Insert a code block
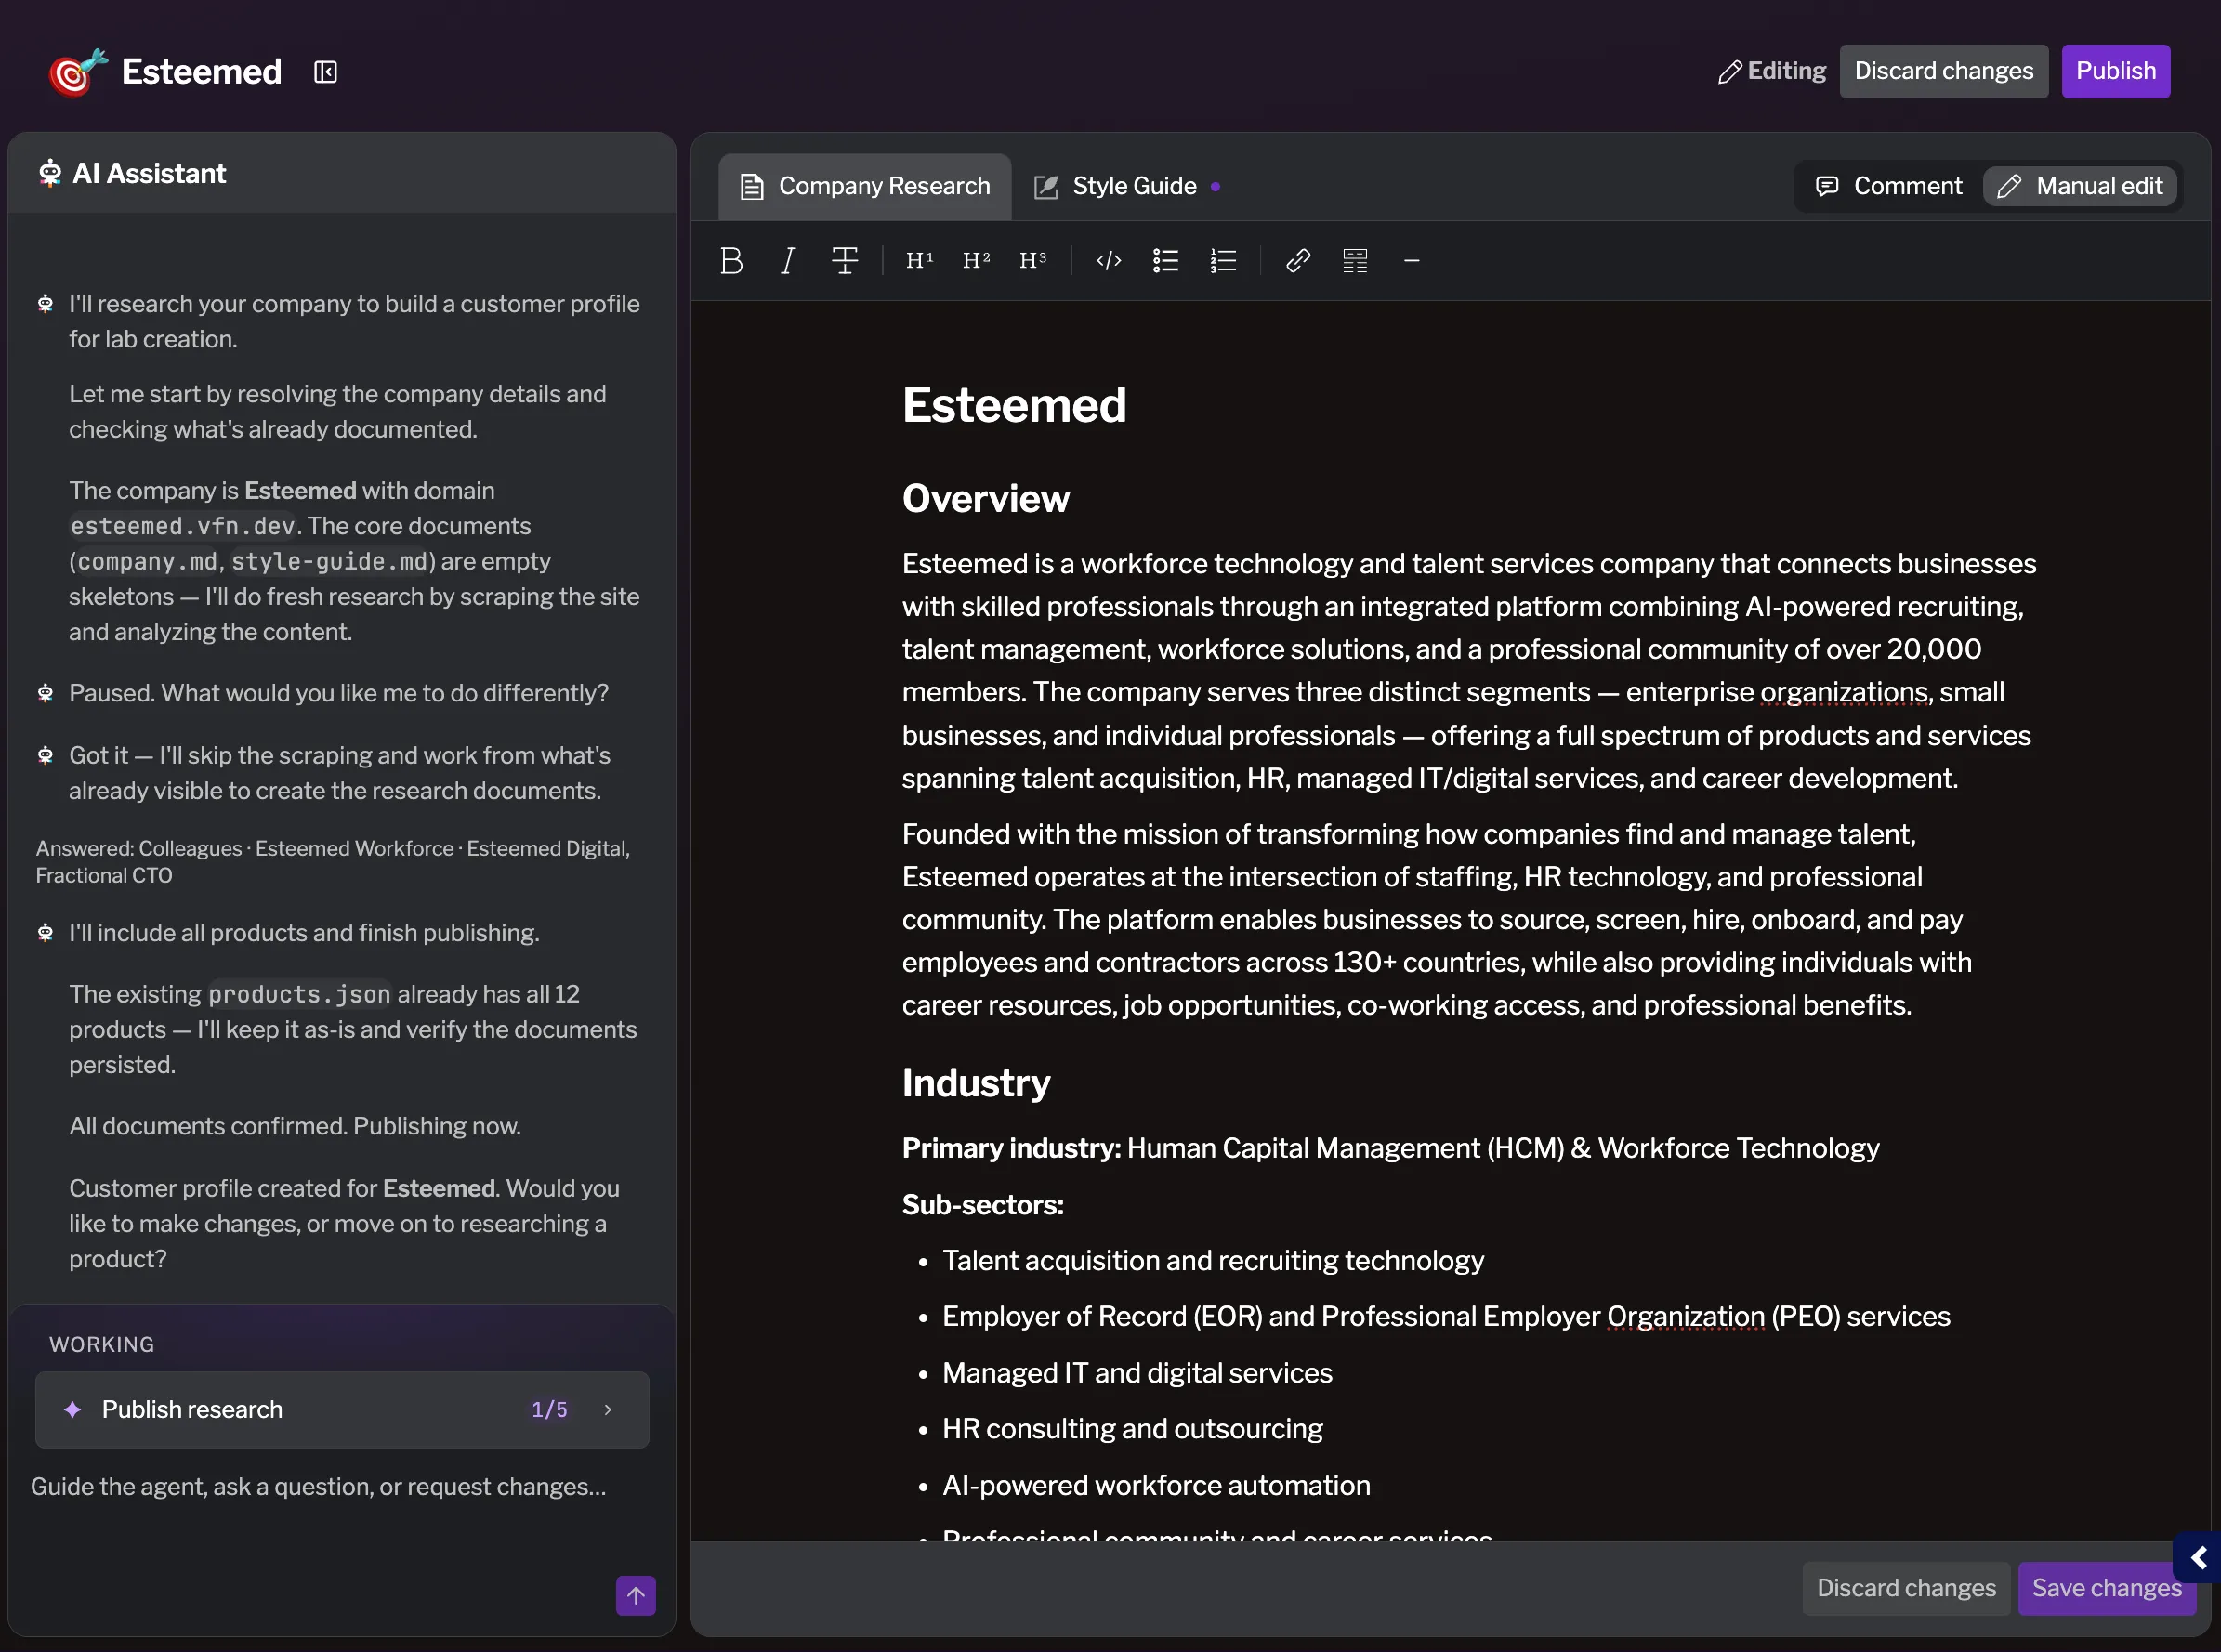This screenshot has width=2221, height=1652. click(x=1109, y=261)
